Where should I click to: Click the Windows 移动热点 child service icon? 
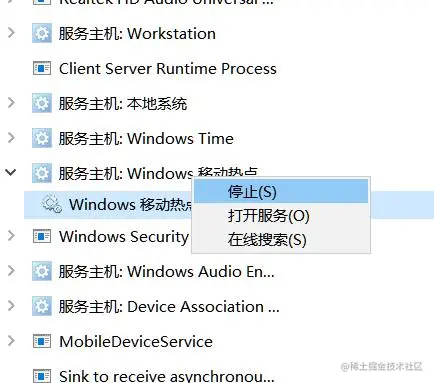(x=52, y=204)
